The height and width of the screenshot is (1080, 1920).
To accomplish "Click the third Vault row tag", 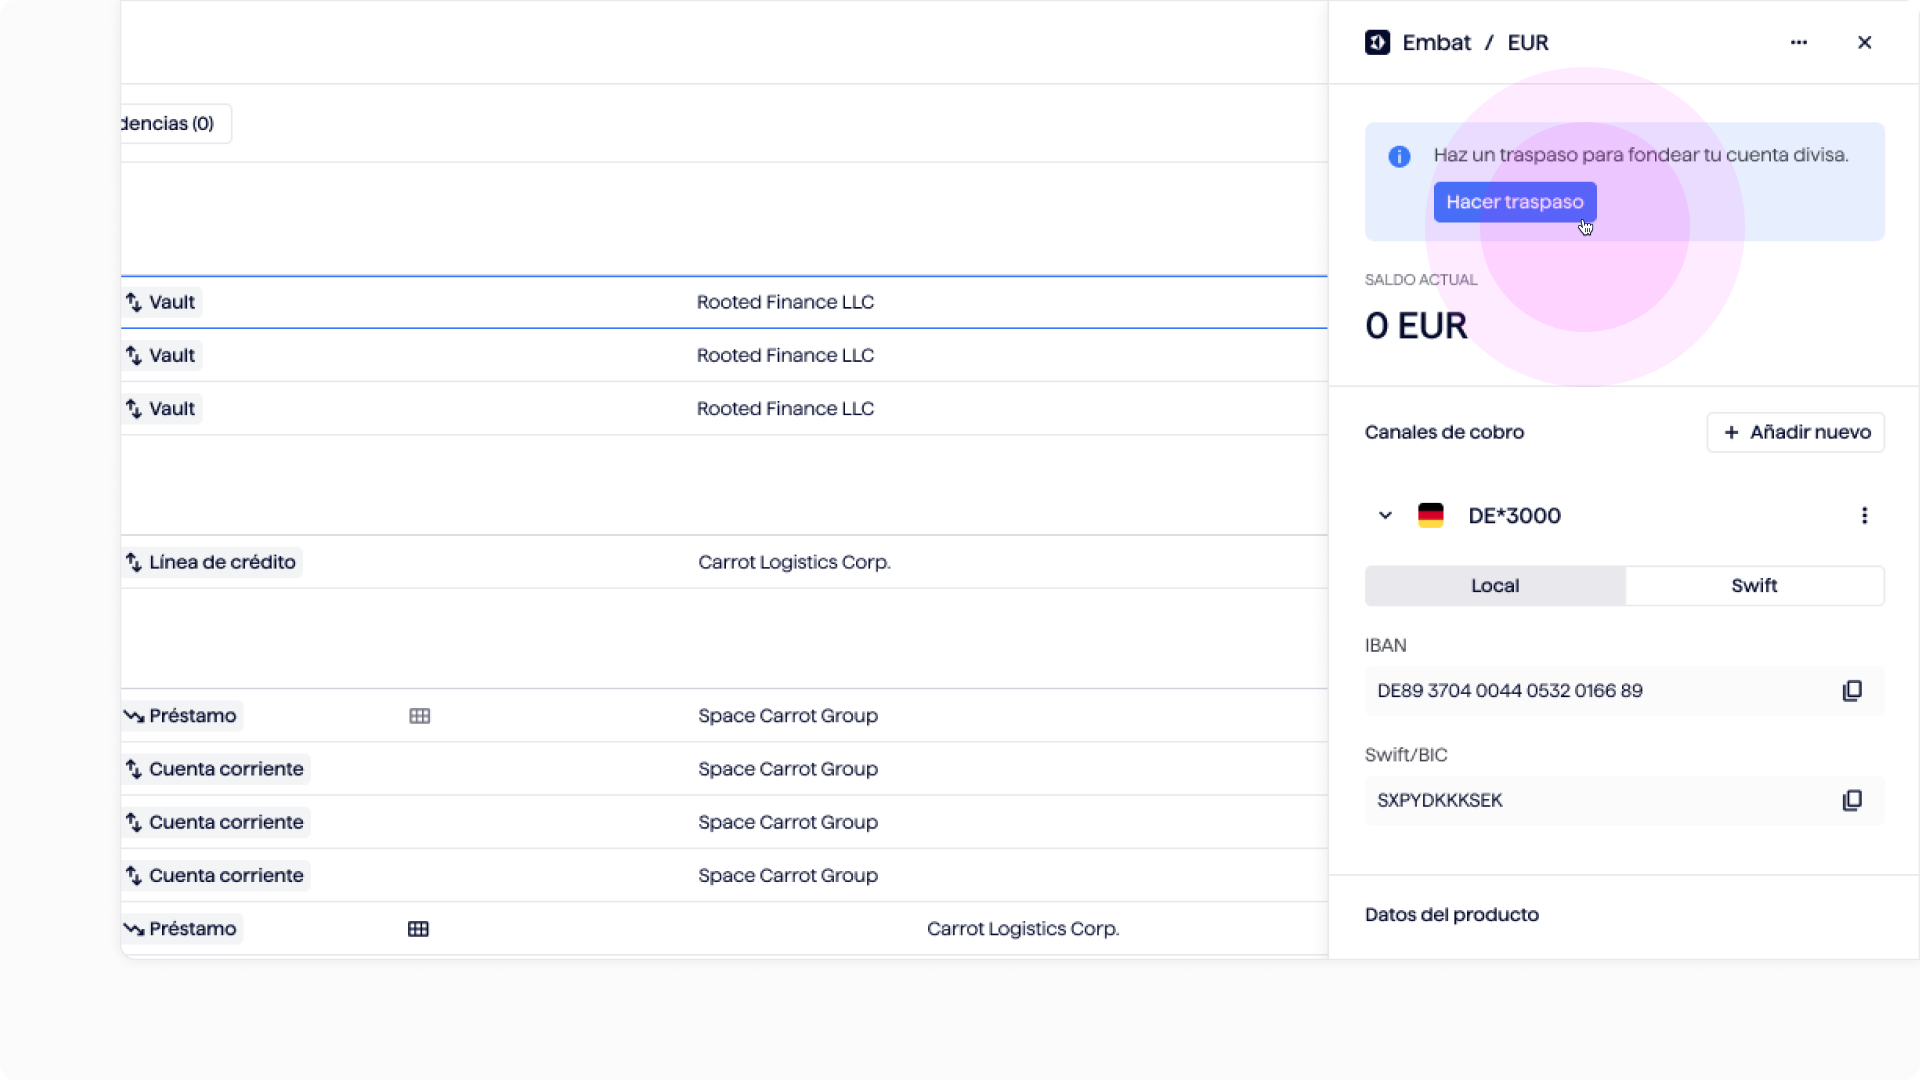I will point(161,409).
